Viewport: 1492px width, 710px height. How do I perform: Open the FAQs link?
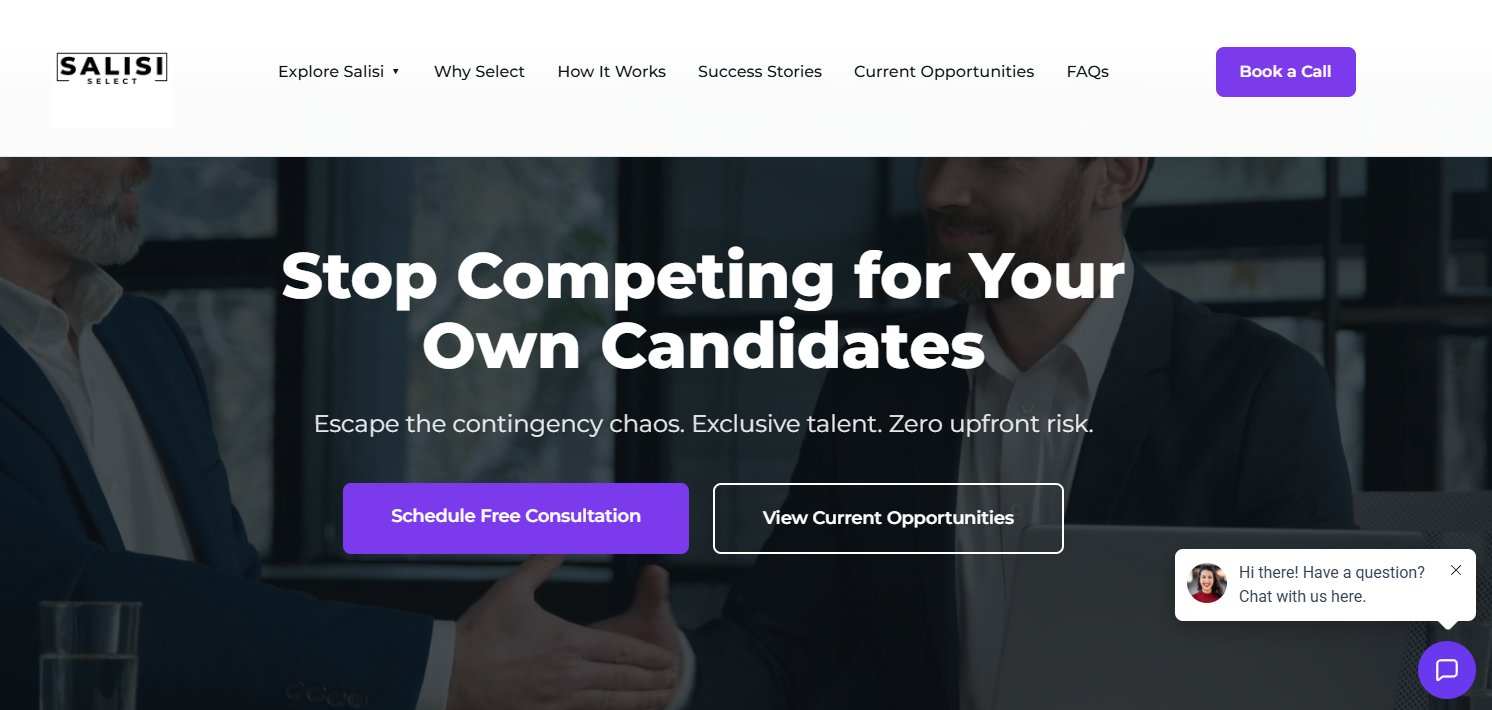1087,72
